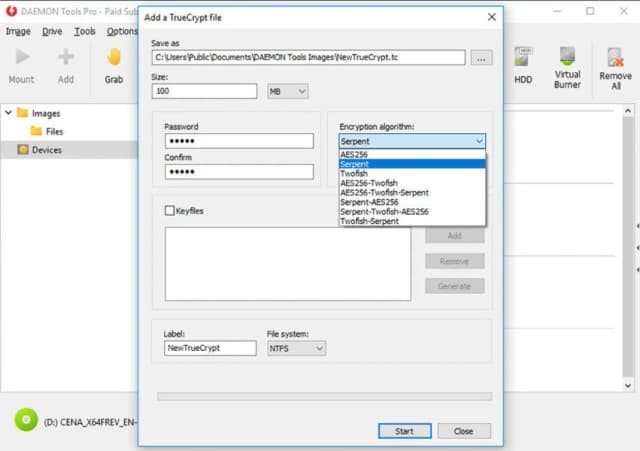Click the green disc drive D: icon
The height and width of the screenshot is (451, 640).
pos(26,420)
